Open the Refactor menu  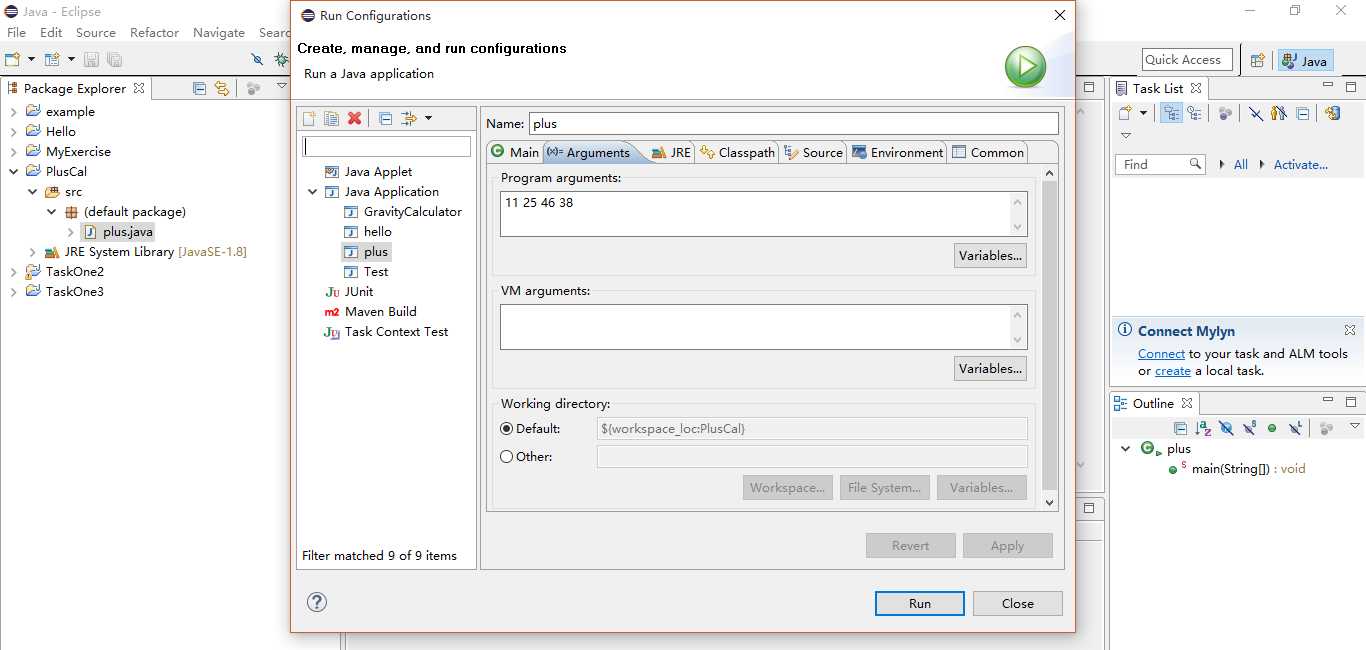154,33
